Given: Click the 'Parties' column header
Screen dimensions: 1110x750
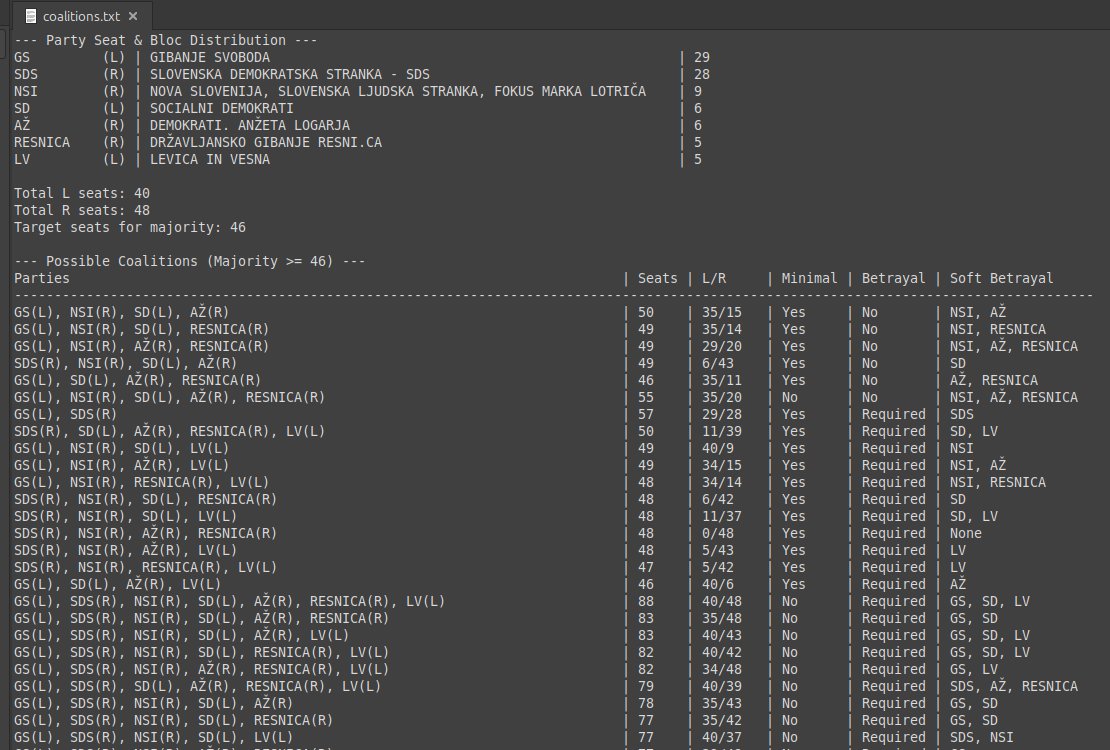Looking at the screenshot, I should pos(42,278).
